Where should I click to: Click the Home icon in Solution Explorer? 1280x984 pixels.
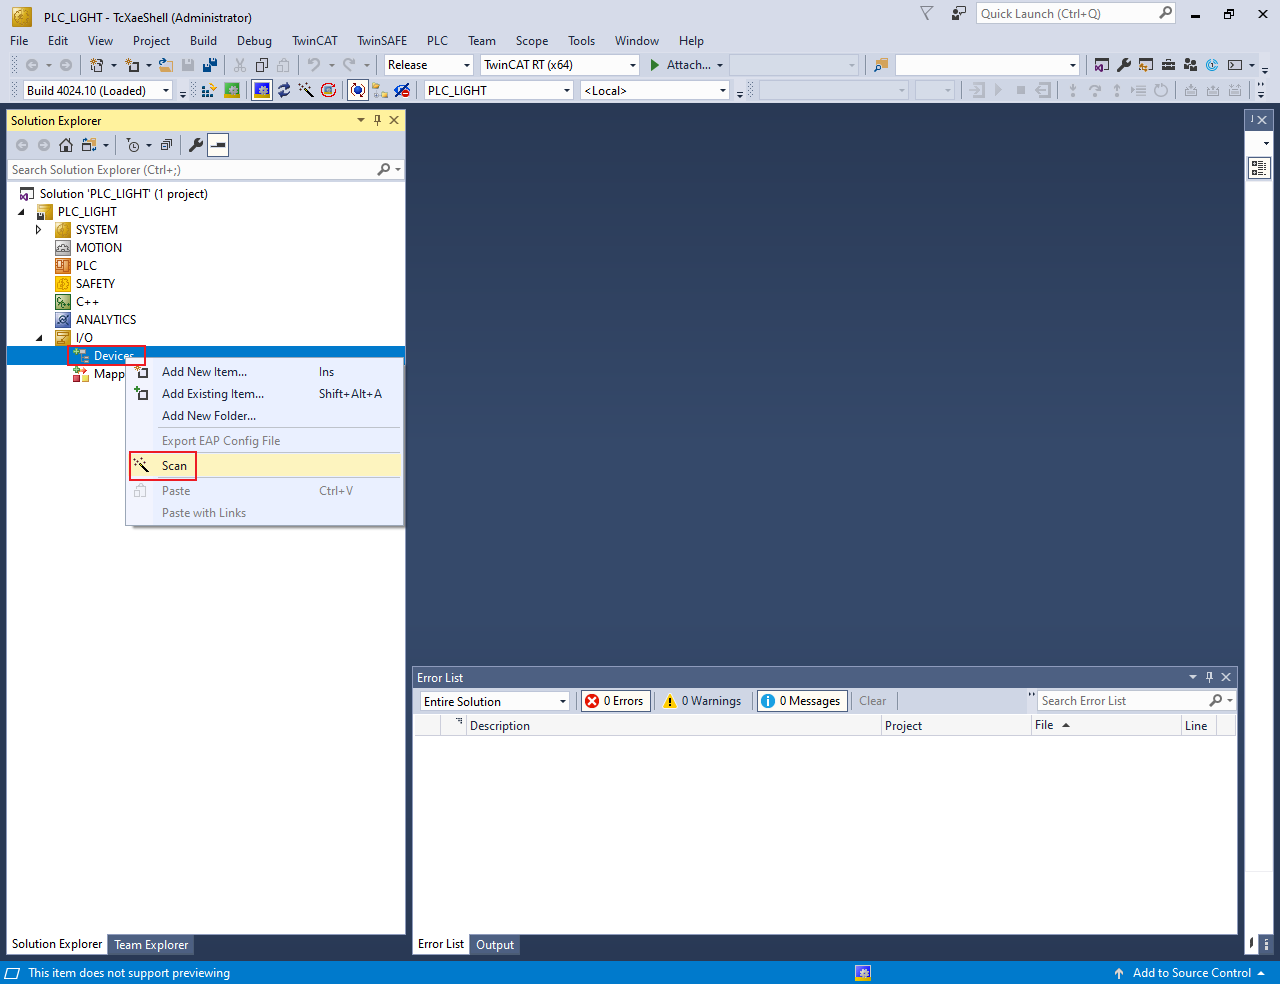(x=66, y=145)
